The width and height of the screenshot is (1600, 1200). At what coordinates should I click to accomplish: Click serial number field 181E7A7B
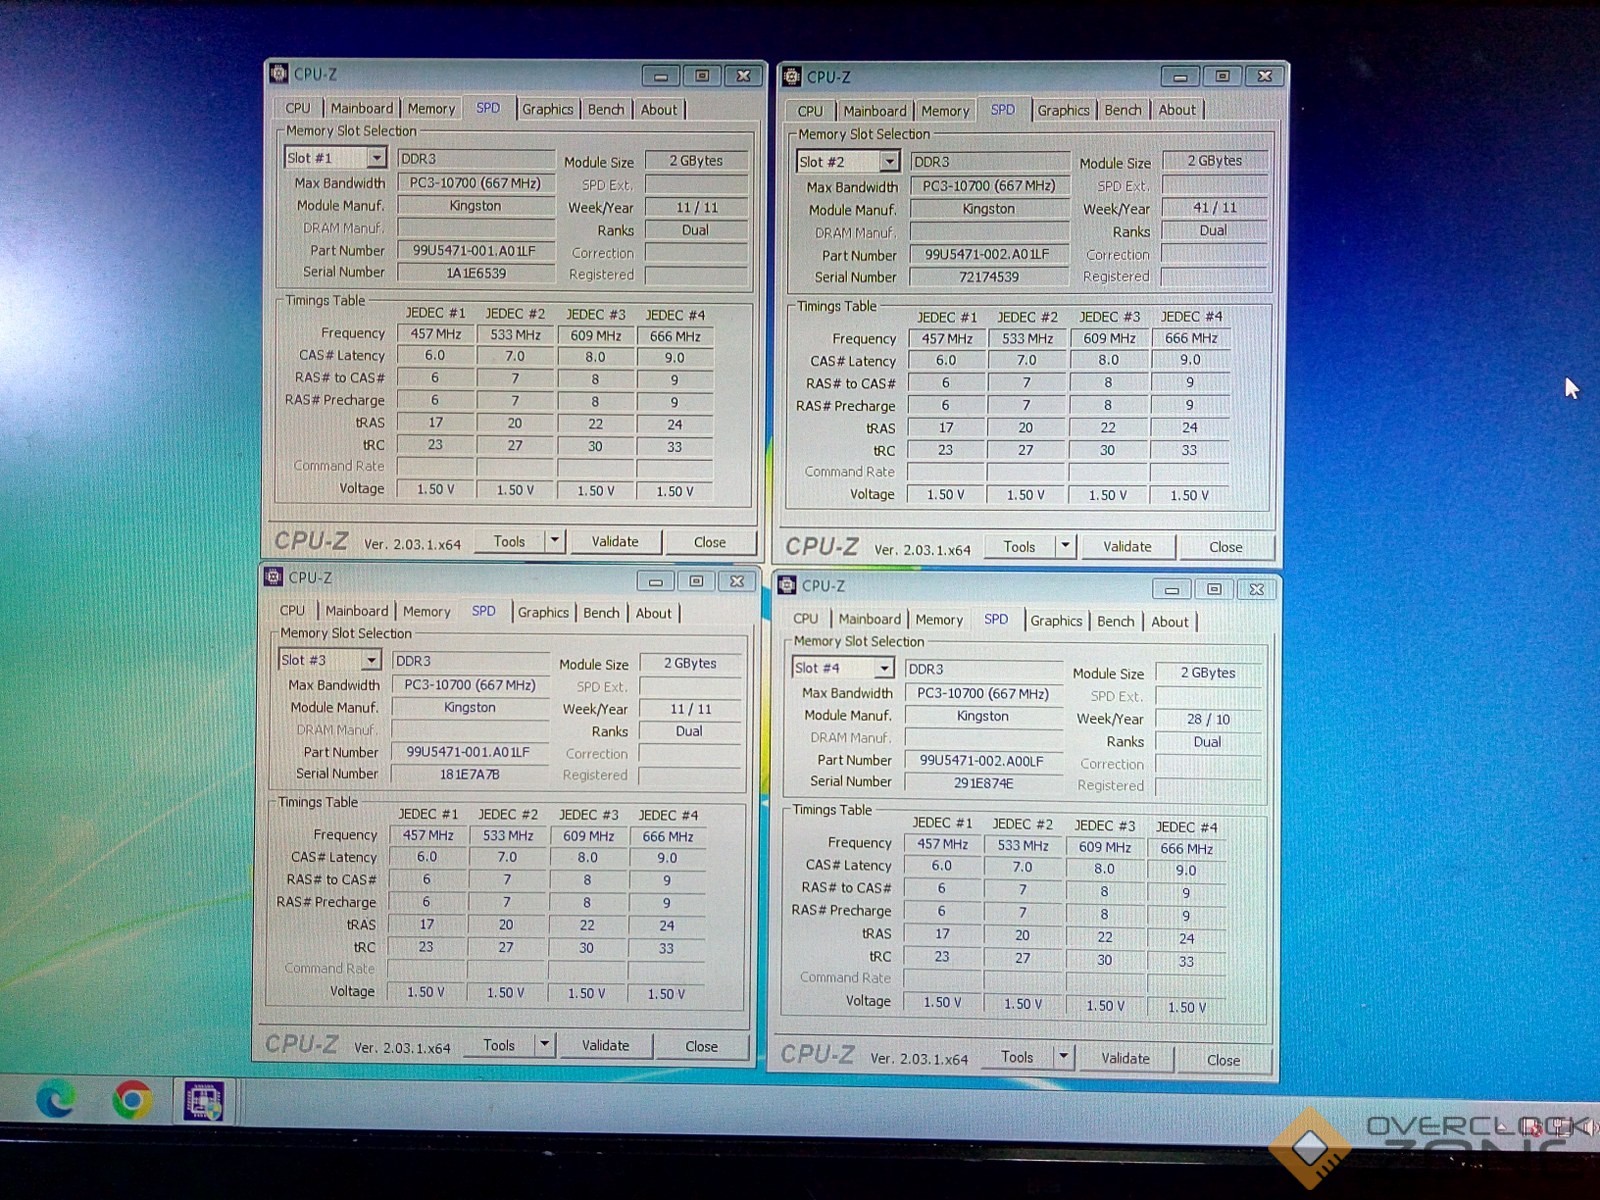(470, 774)
